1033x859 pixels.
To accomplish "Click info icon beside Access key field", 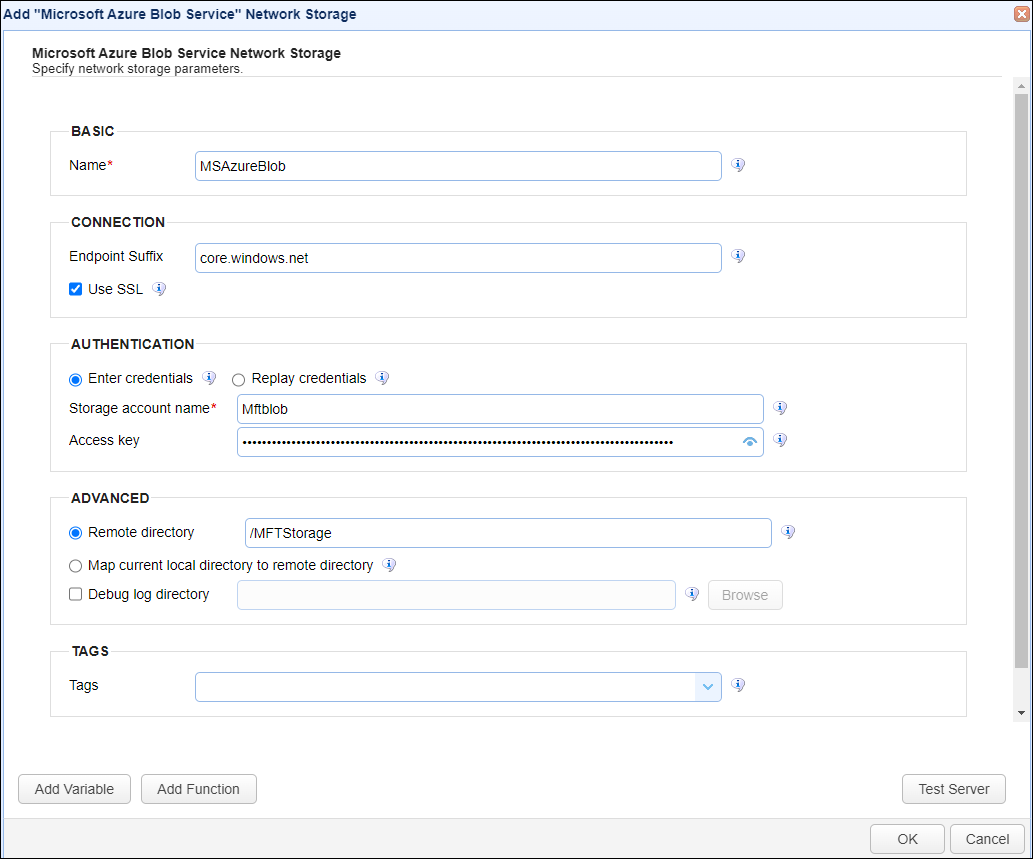I will (x=780, y=439).
